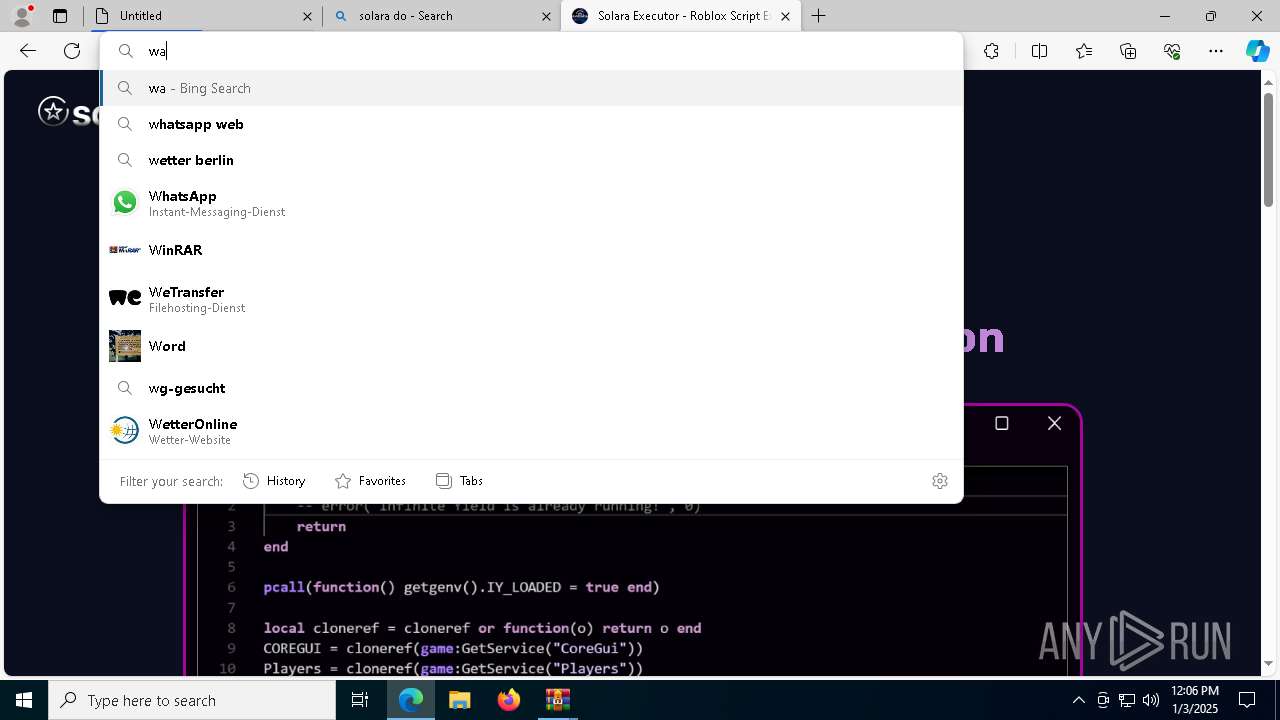Click the Word suggestion thumbnail
1280x720 pixels.
(x=125, y=346)
